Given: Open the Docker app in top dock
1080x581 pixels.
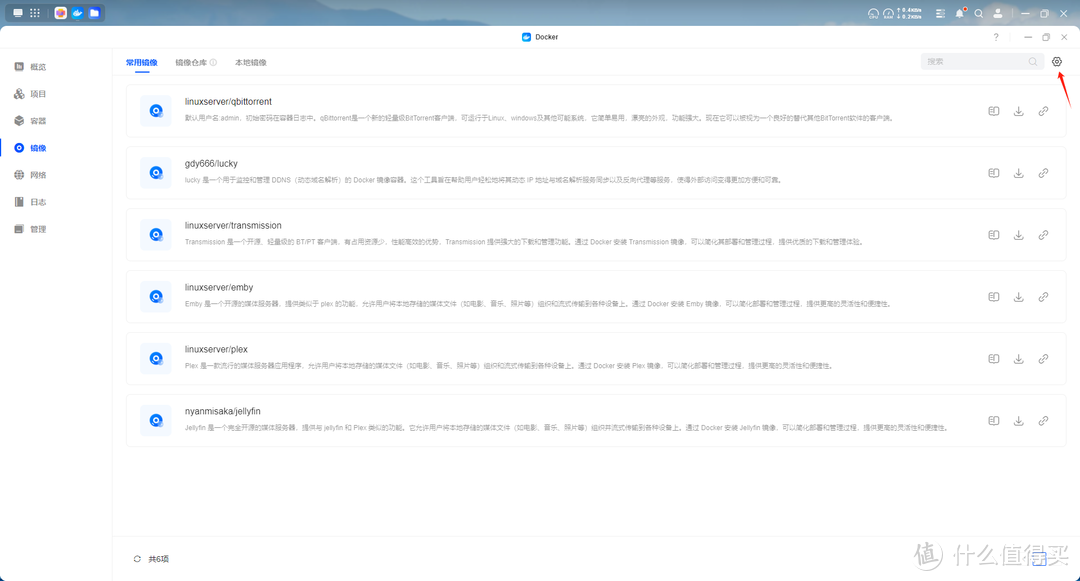Looking at the screenshot, I should (78, 13).
